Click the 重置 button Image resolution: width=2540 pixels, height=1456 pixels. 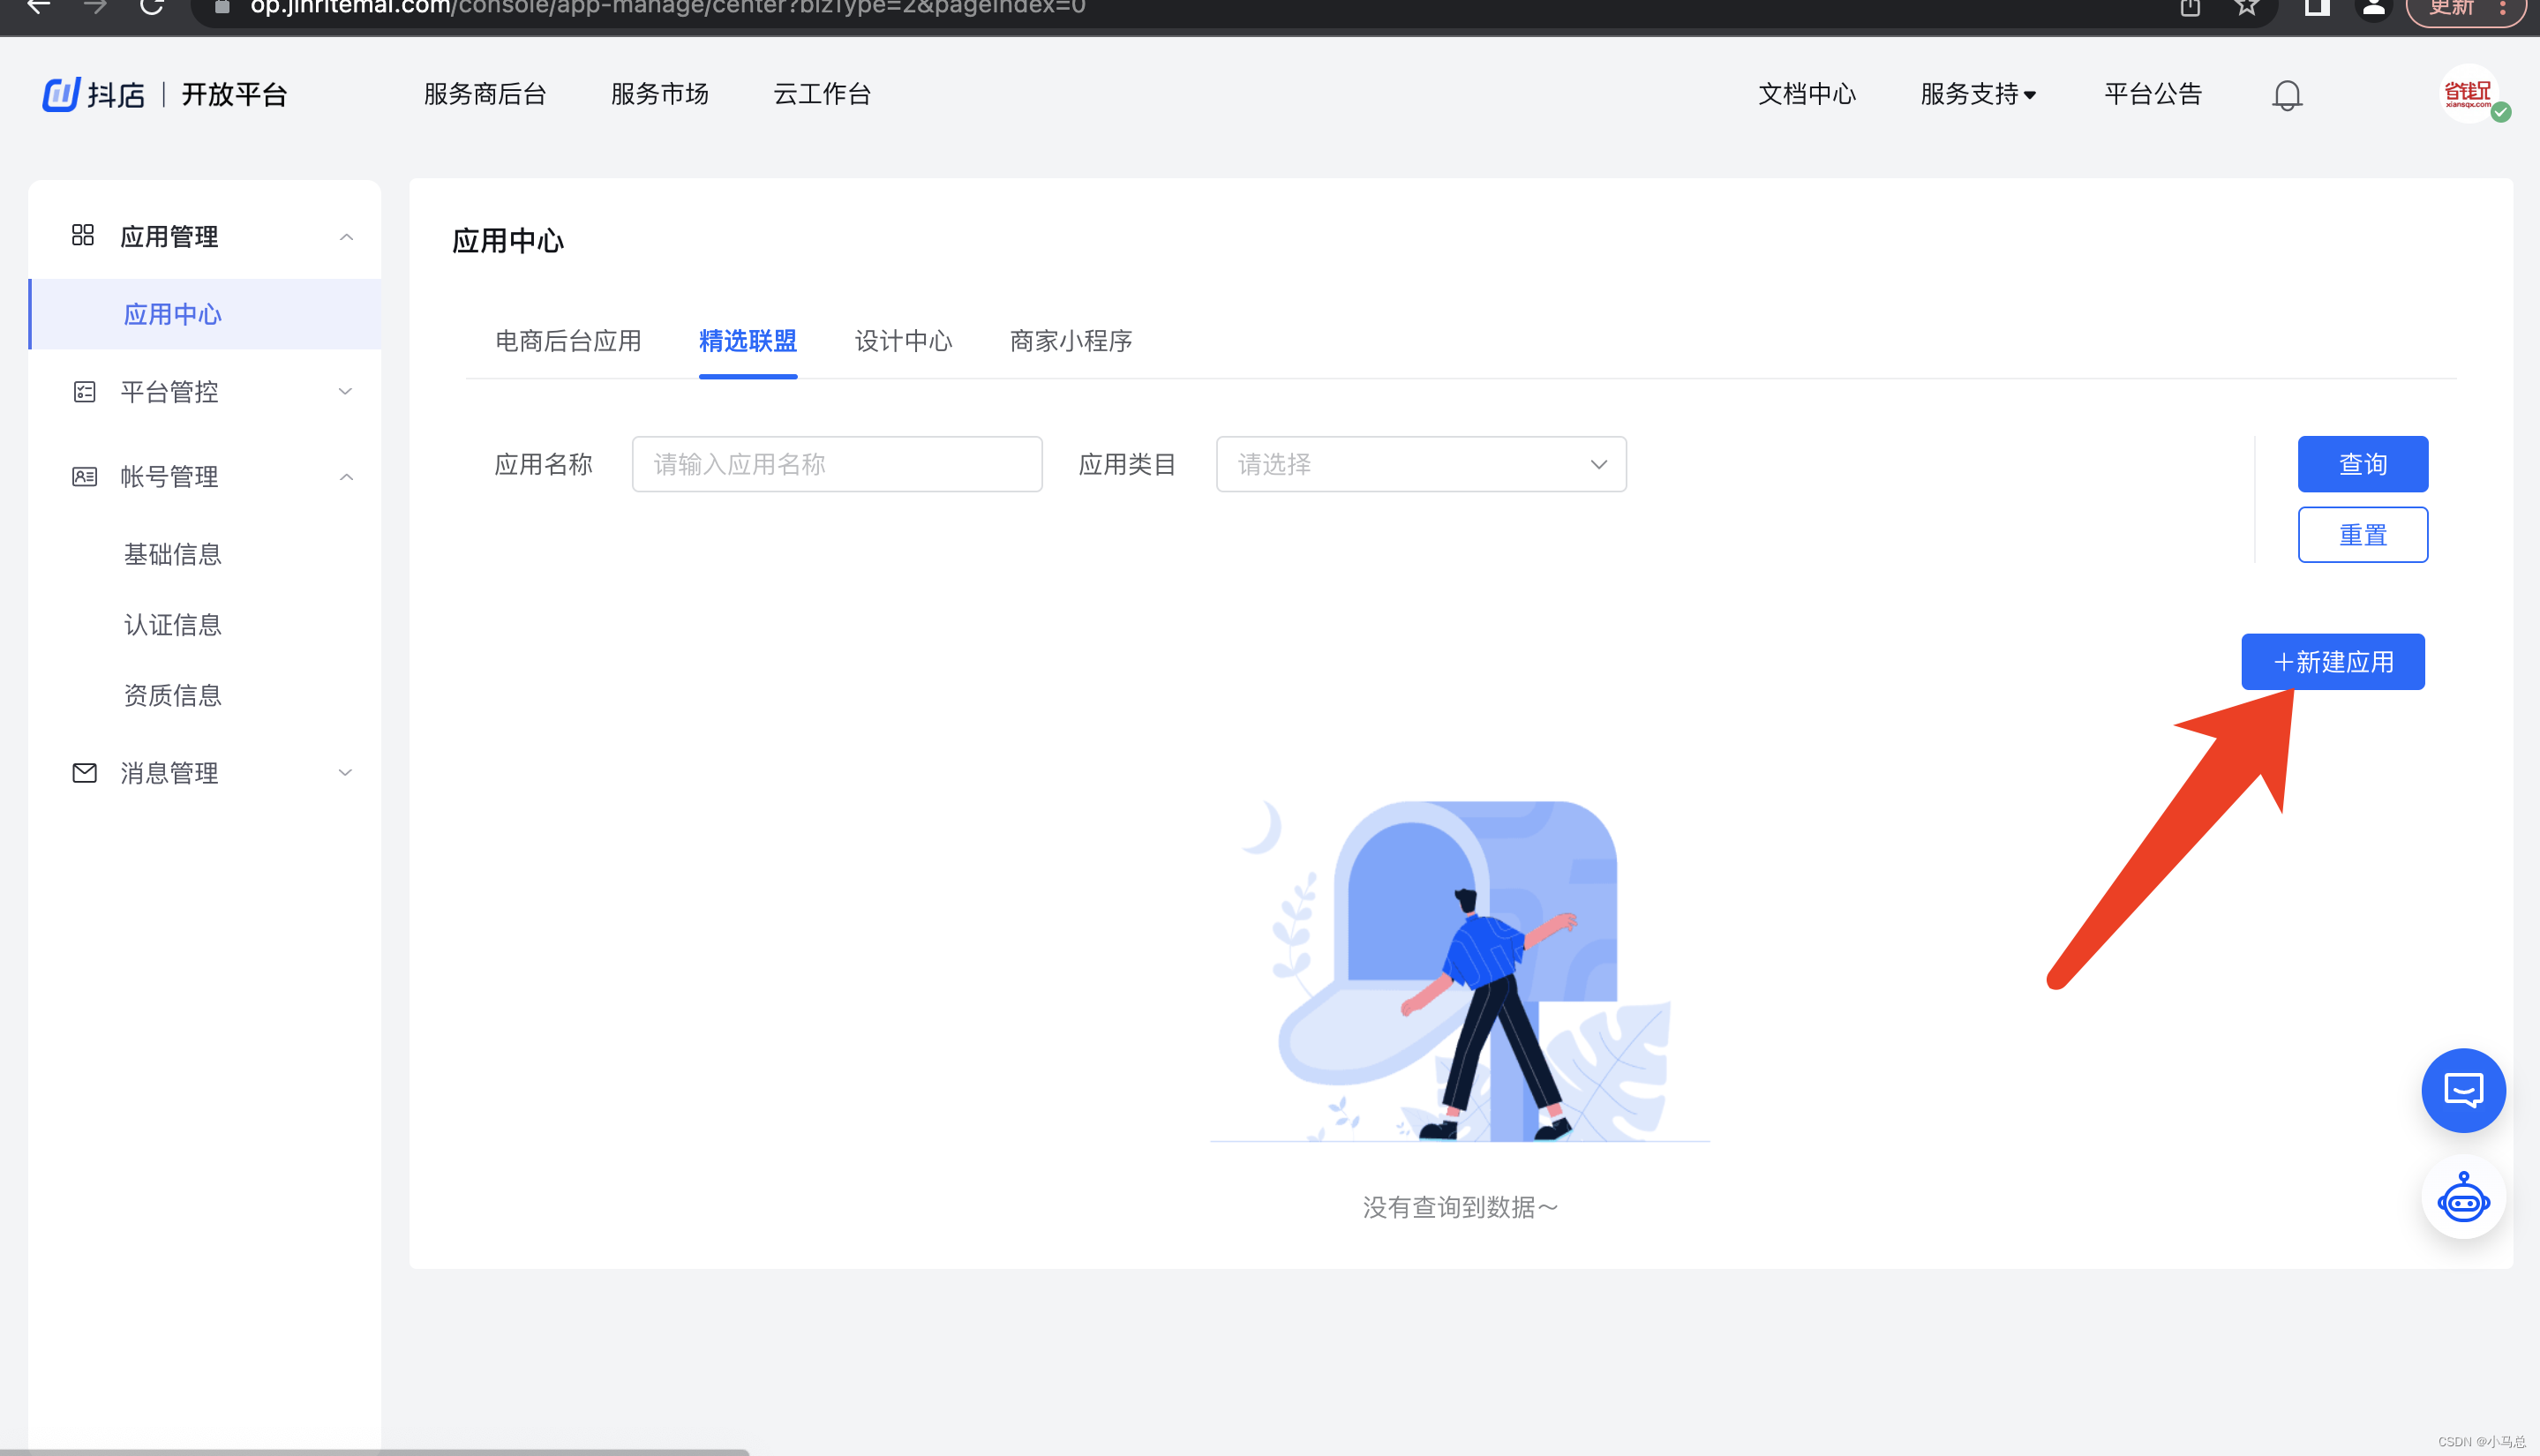tap(2362, 535)
